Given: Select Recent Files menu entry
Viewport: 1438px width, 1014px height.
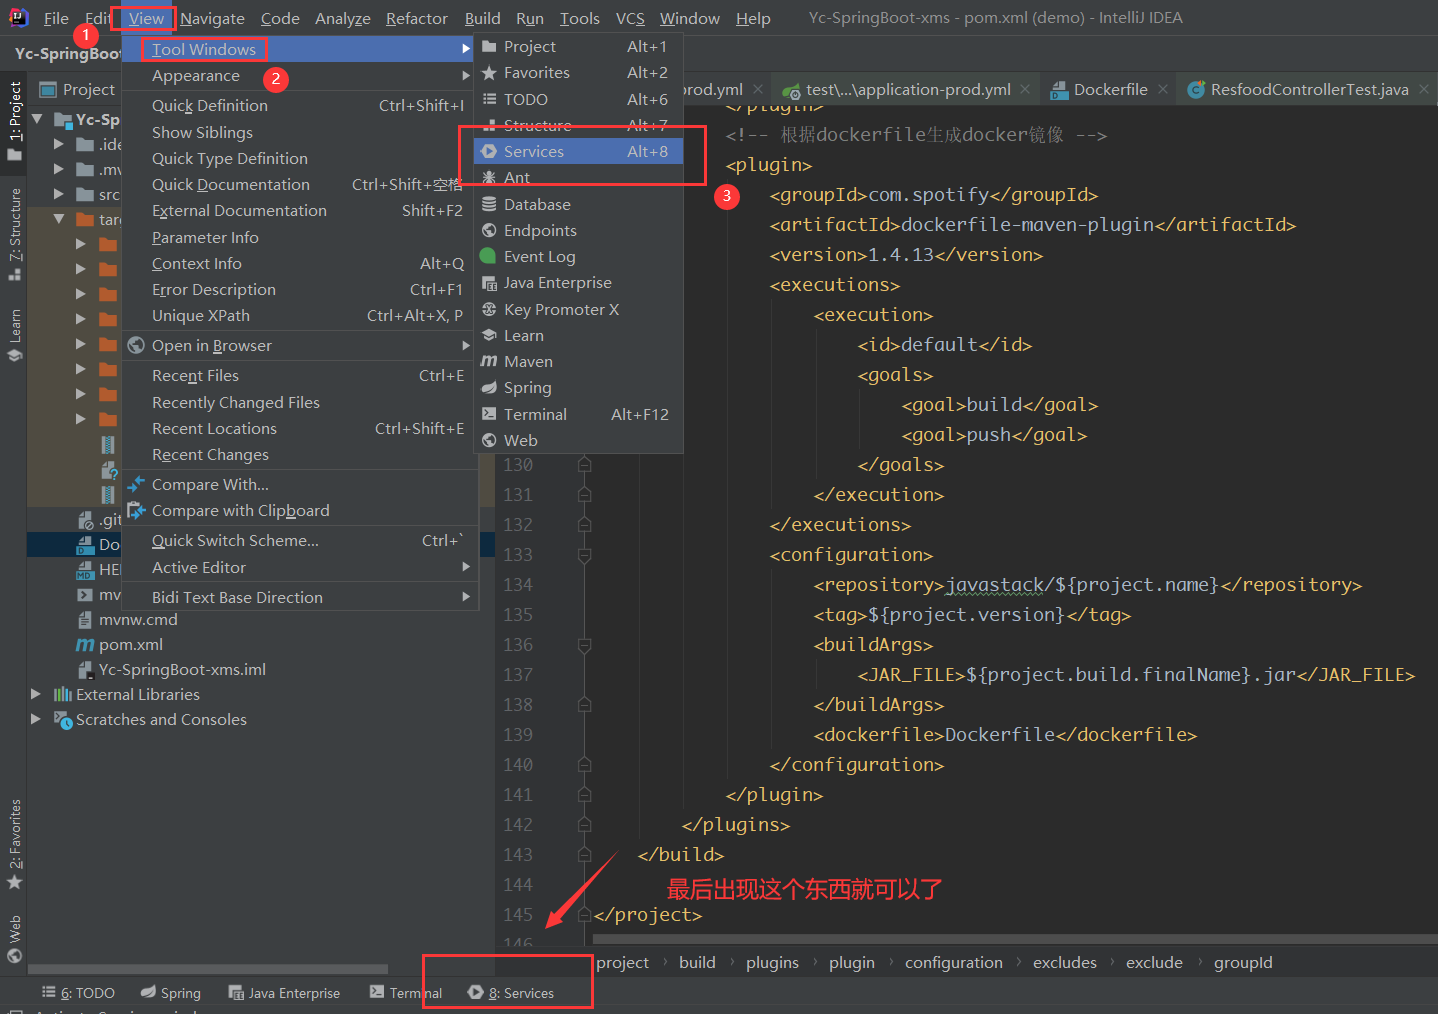Looking at the screenshot, I should click(x=299, y=375).
